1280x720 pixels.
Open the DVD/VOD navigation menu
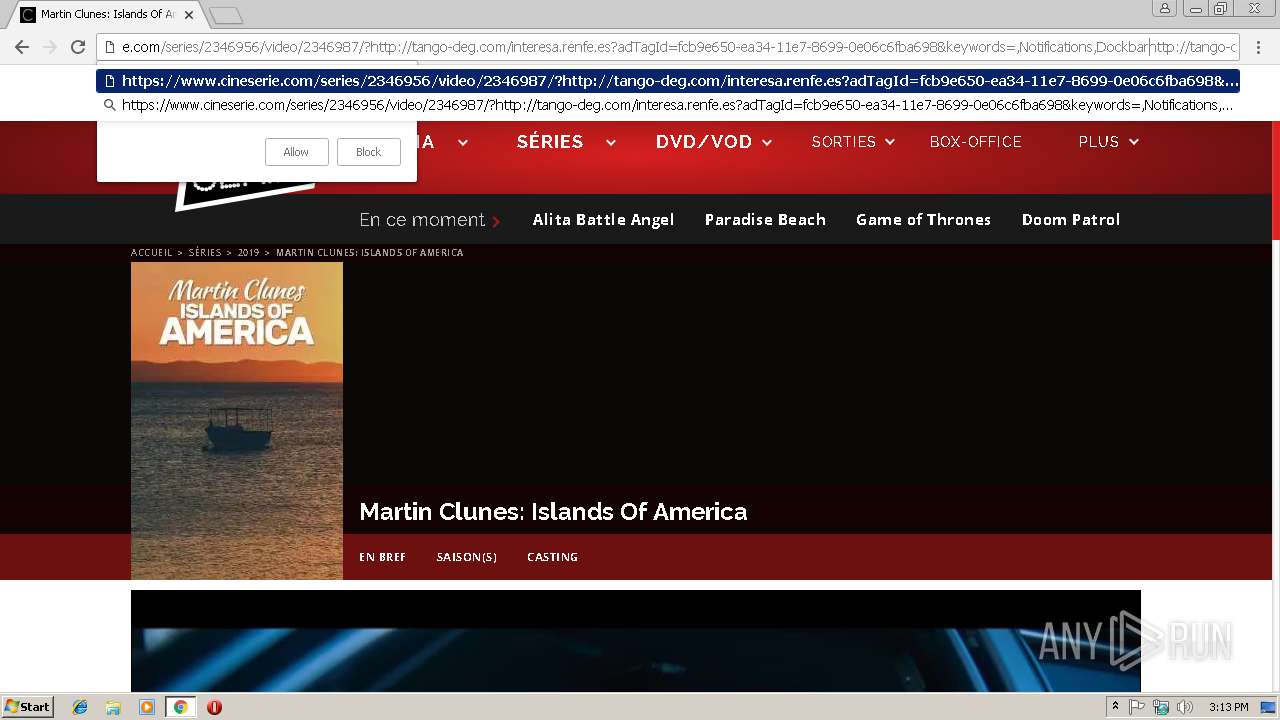(x=704, y=142)
